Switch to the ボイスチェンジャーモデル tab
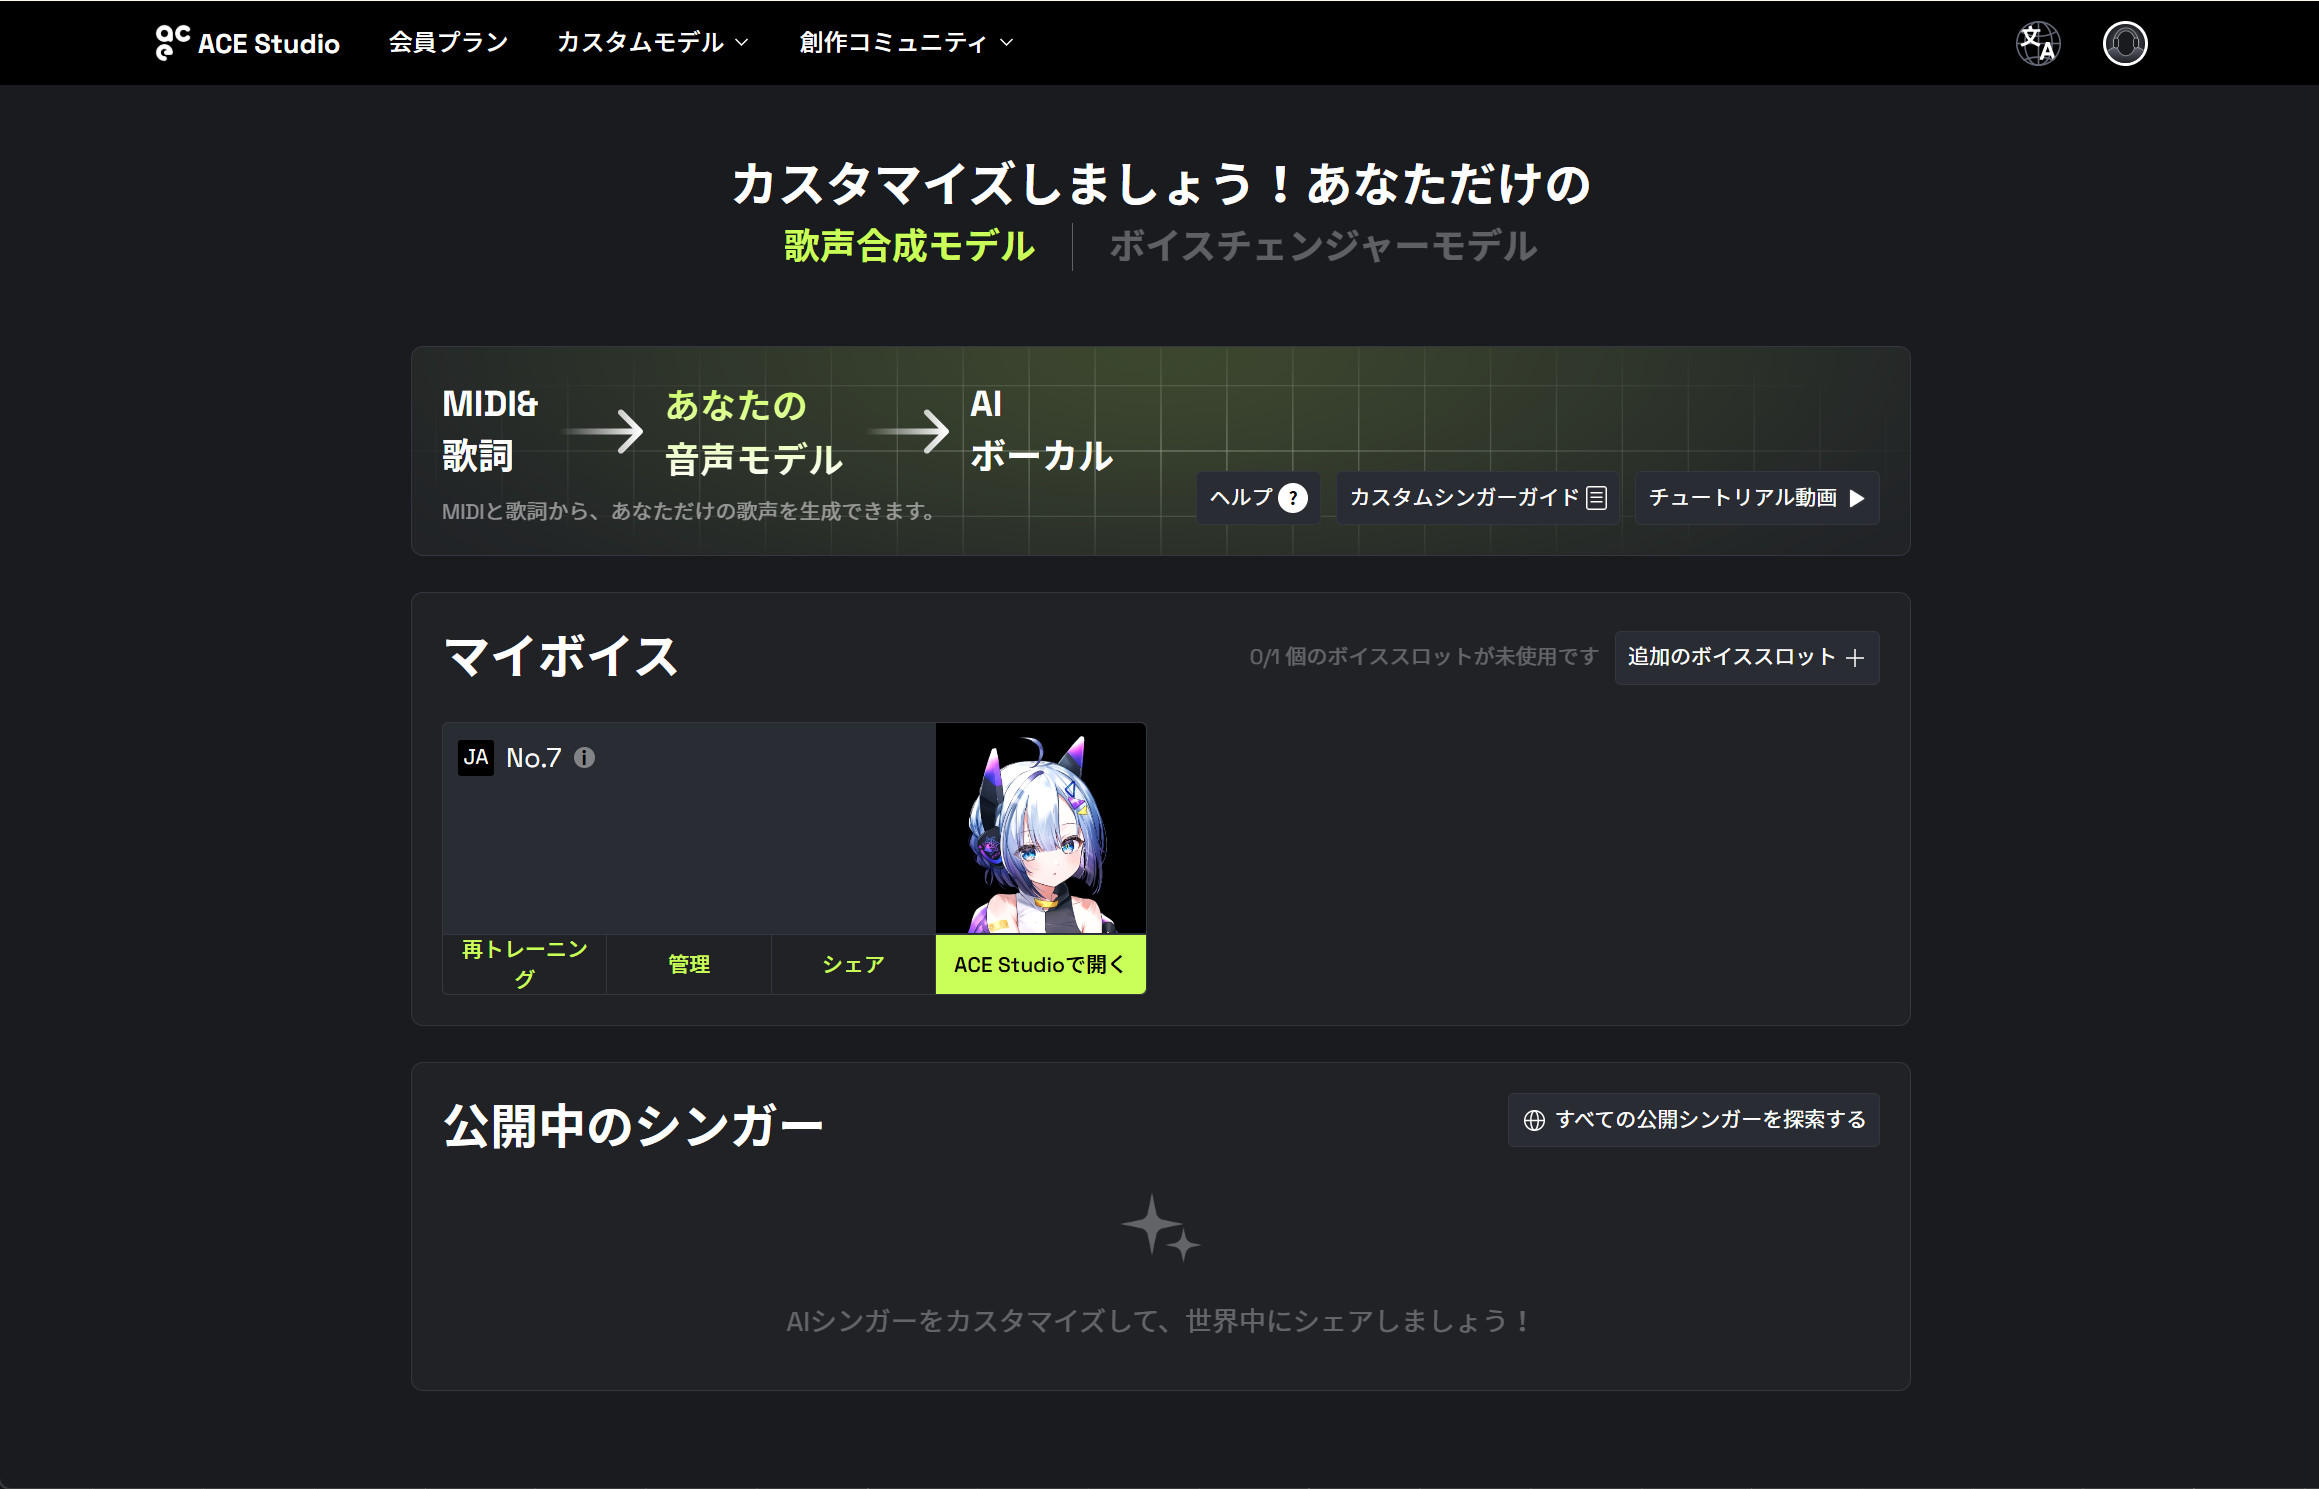Viewport: 2319px width, 1489px height. (x=1322, y=246)
